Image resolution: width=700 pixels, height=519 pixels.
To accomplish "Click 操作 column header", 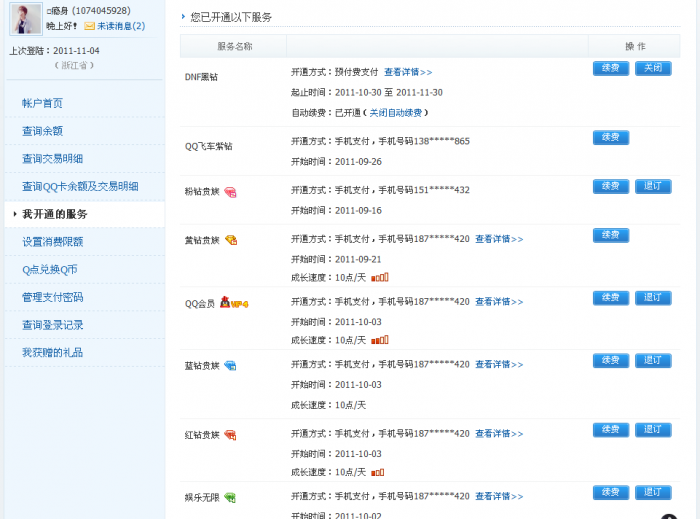I will tap(635, 46).
